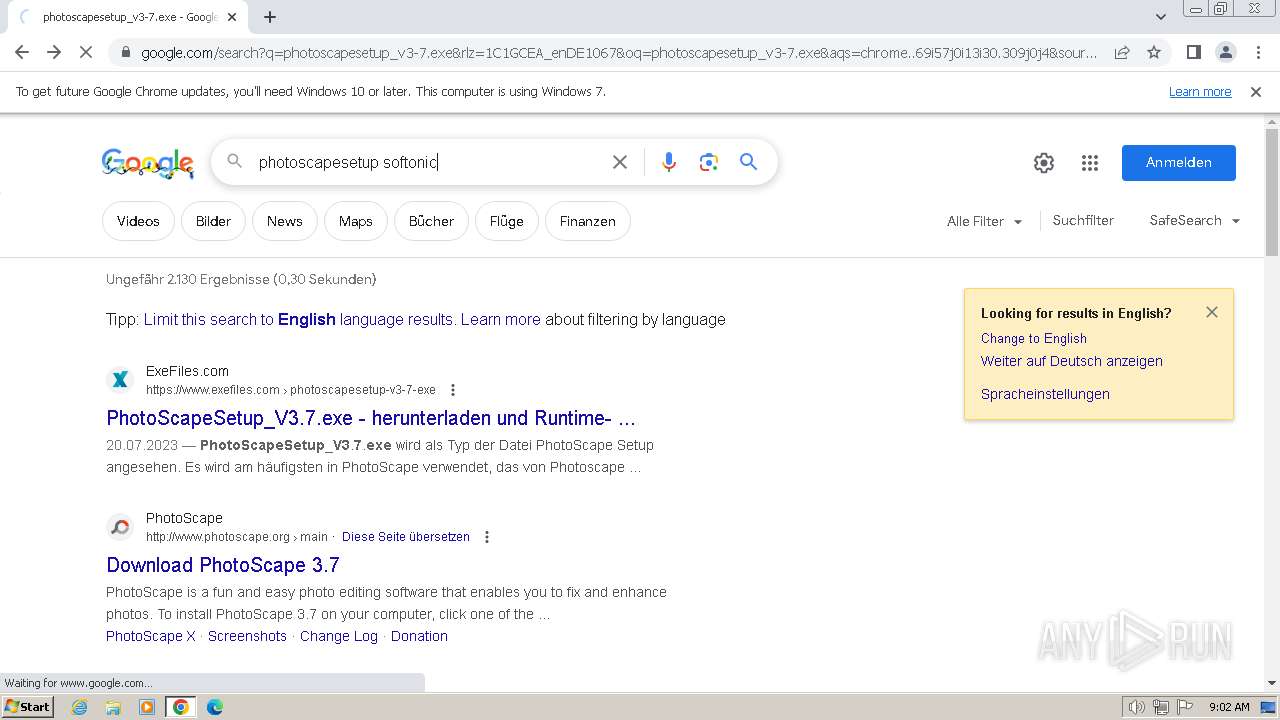Click the address bar URL
The height and width of the screenshot is (720, 1280).
[619, 52]
